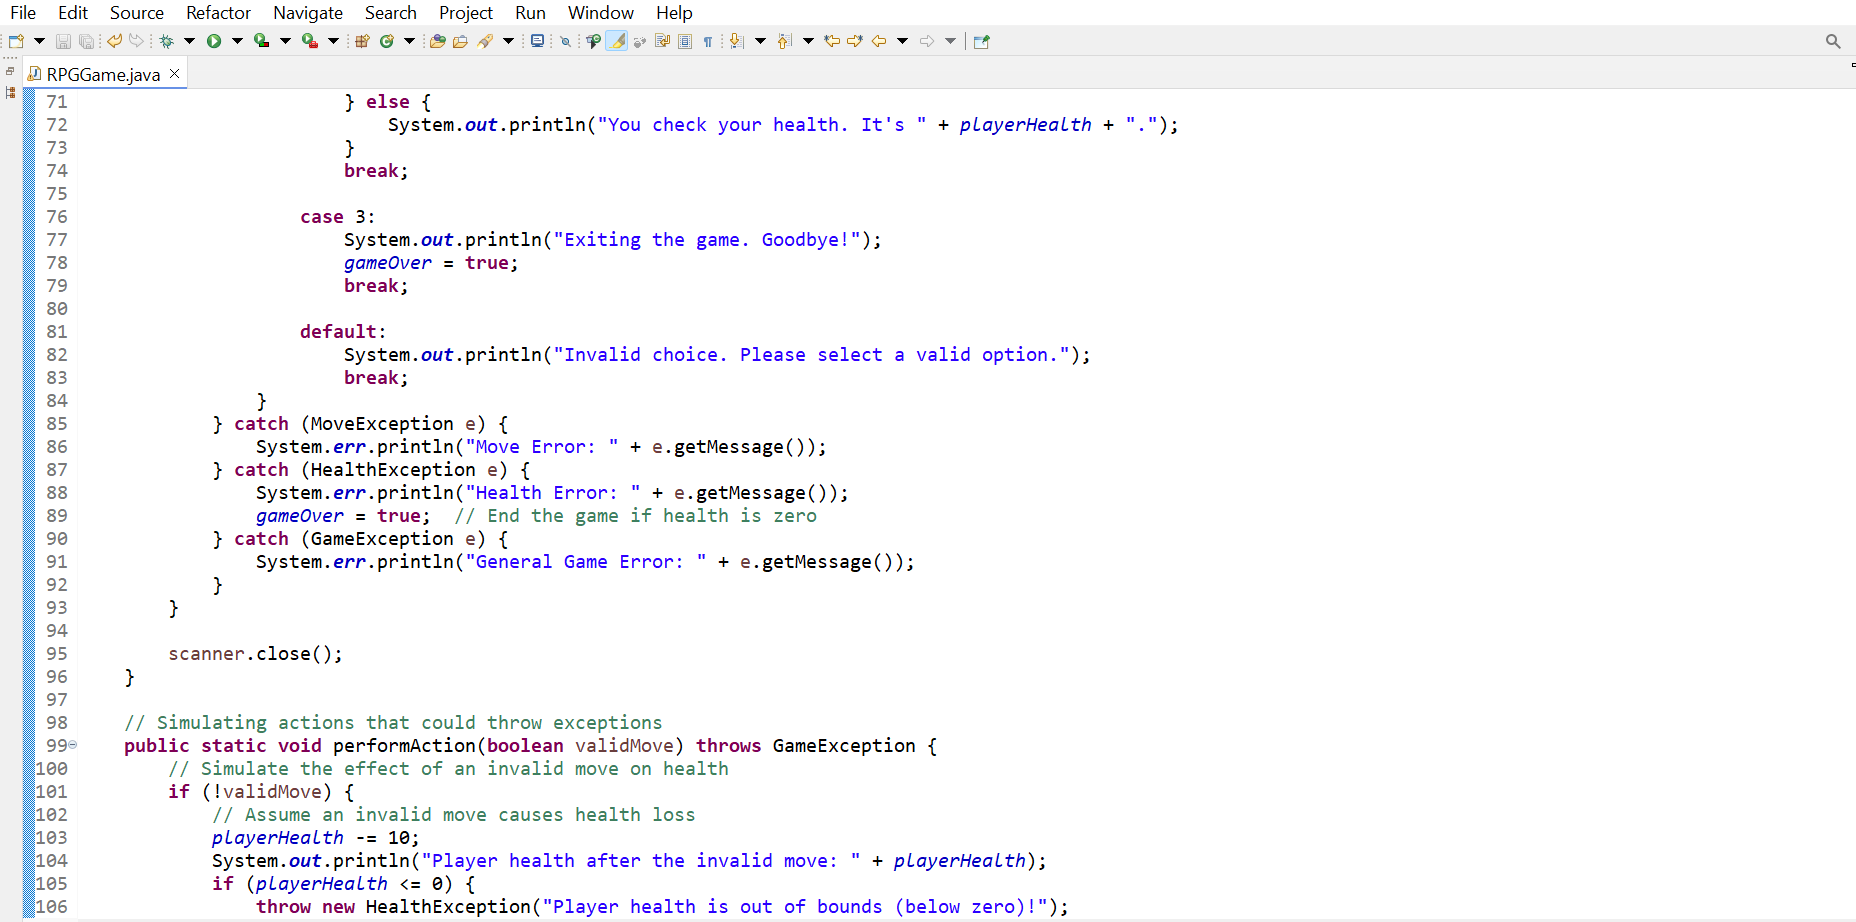Click the Coverage run icon
1856x922 pixels.
coord(261,41)
